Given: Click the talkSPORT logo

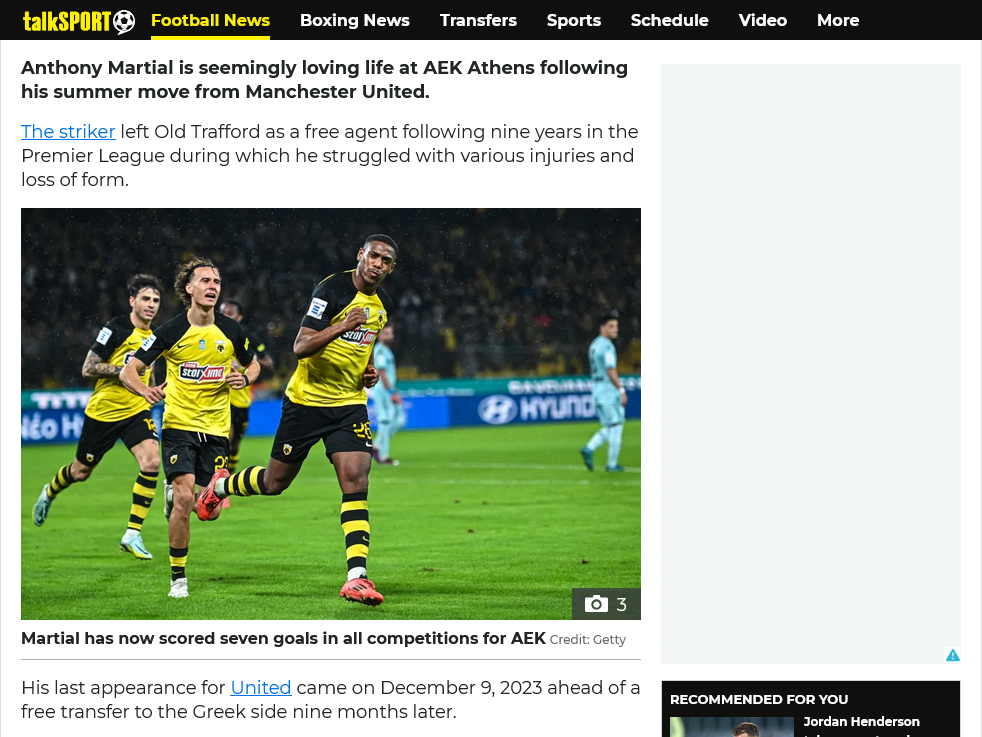Looking at the screenshot, I should 79,21.
